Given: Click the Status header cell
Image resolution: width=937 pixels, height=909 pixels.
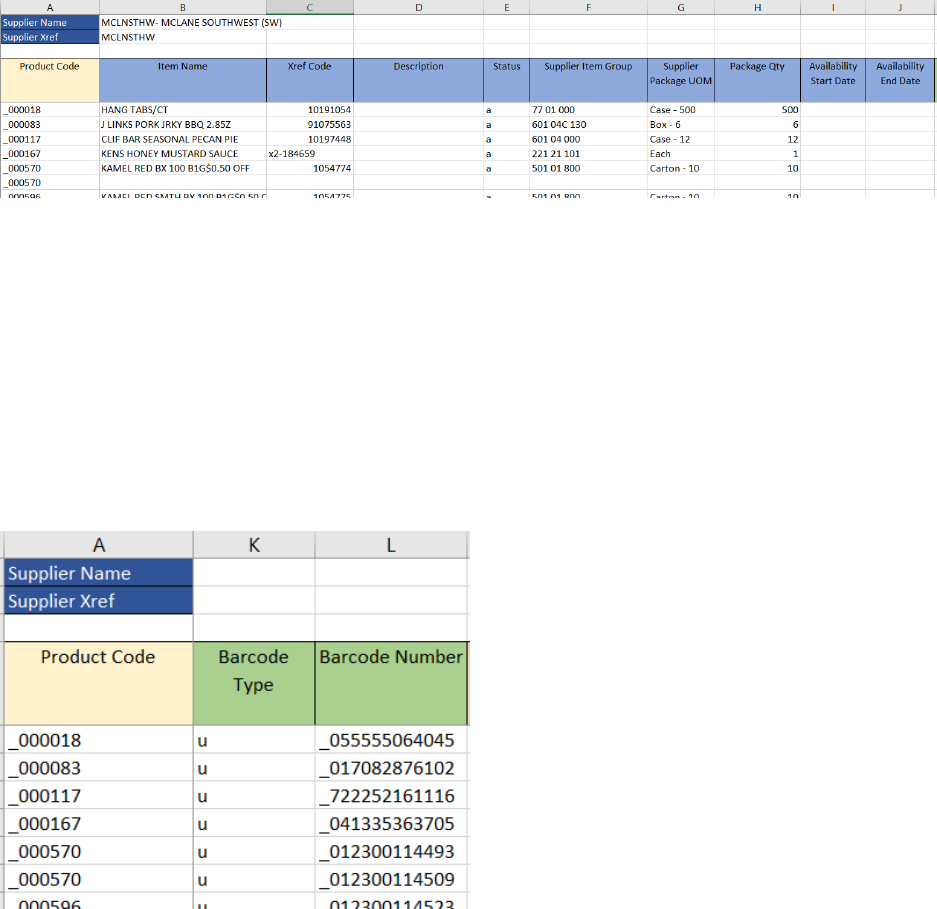Looking at the screenshot, I should (x=507, y=80).
